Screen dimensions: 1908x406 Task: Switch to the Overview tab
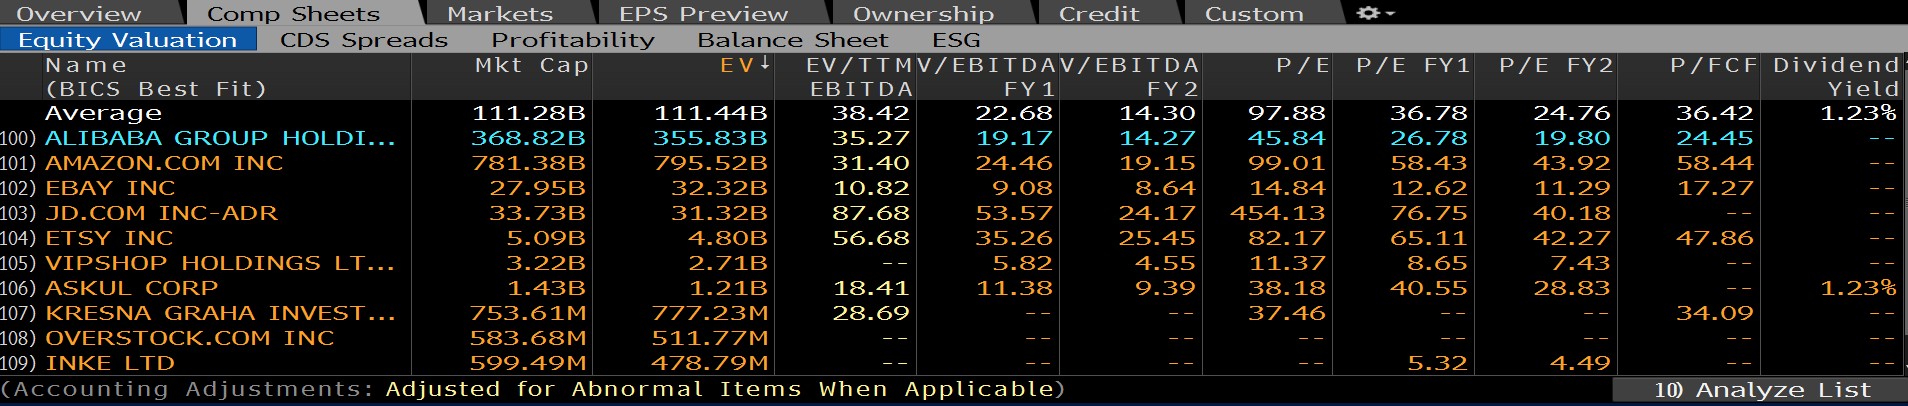point(79,13)
